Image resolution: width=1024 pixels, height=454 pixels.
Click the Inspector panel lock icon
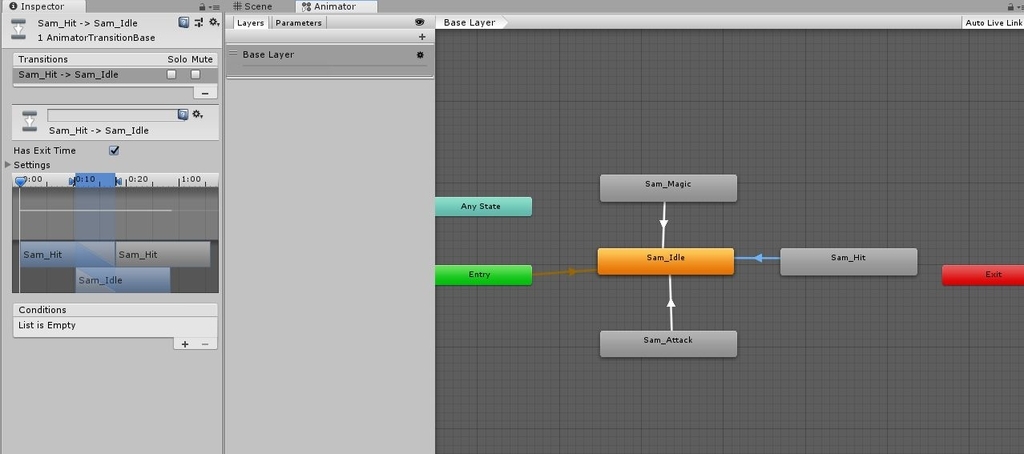tap(203, 7)
